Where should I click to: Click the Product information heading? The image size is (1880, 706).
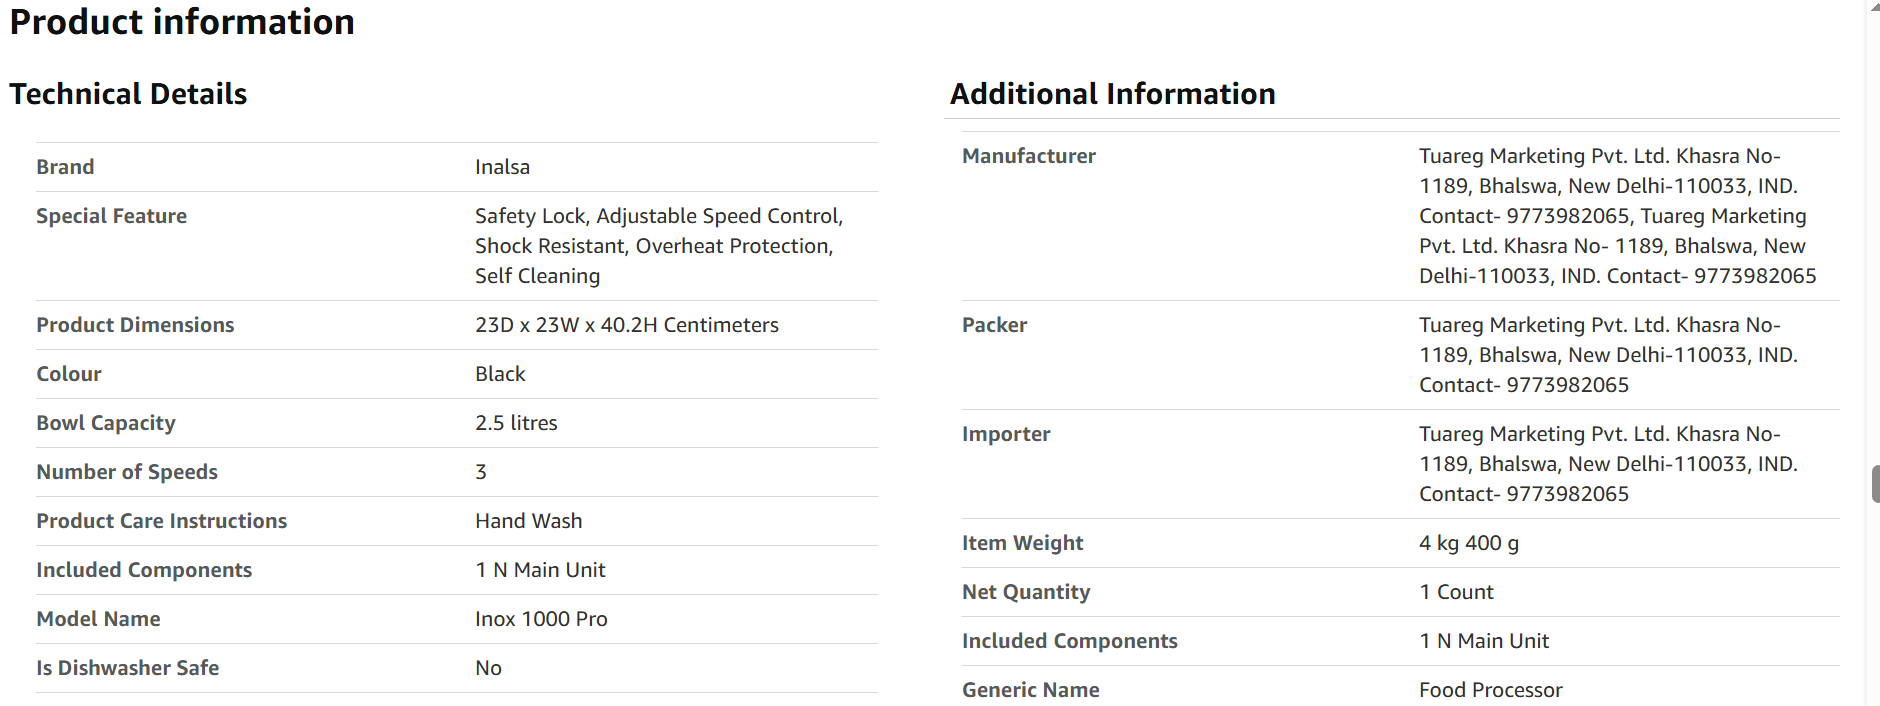tap(182, 22)
